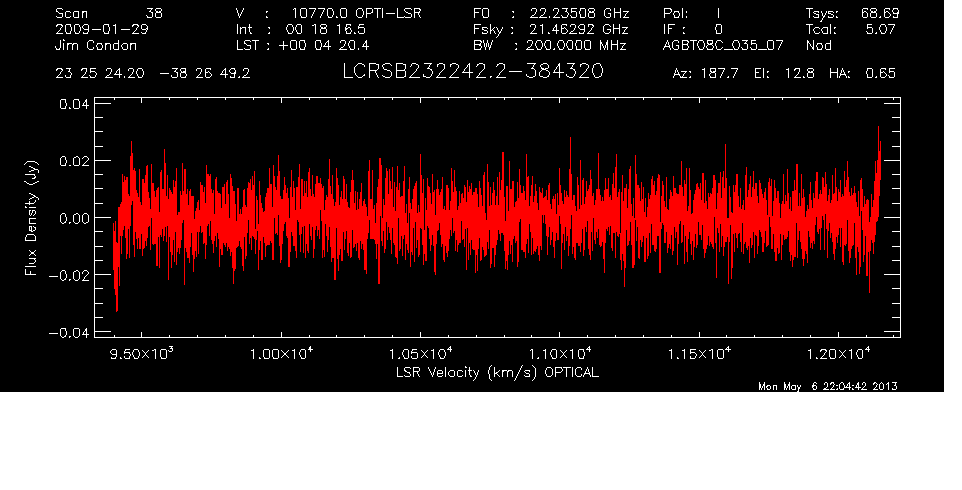Click the 1.10×10⁴ x-axis tick label

point(560,353)
